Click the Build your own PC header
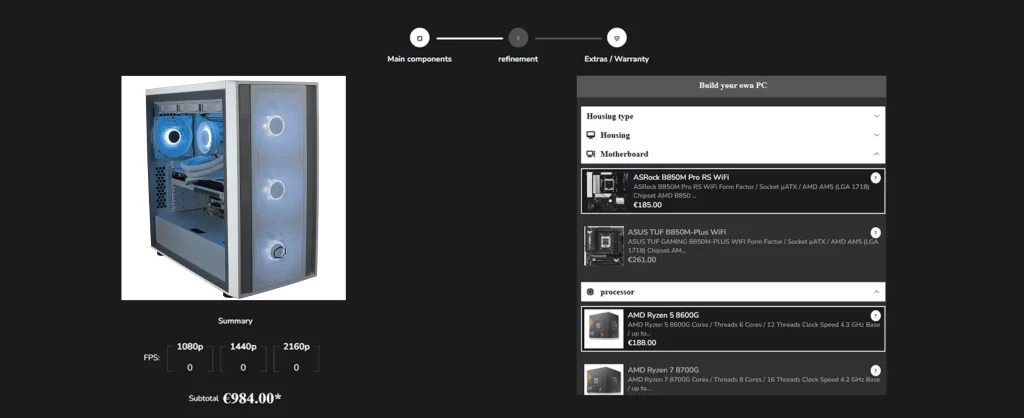The image size is (1024, 418). [x=733, y=86]
